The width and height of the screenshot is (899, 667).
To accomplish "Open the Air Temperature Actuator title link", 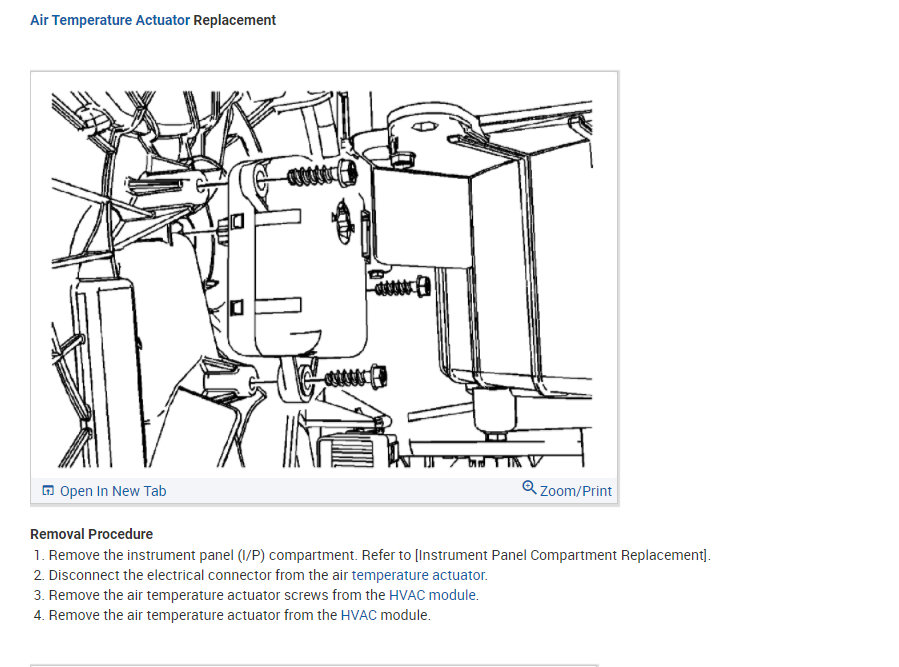I will (x=110, y=20).
